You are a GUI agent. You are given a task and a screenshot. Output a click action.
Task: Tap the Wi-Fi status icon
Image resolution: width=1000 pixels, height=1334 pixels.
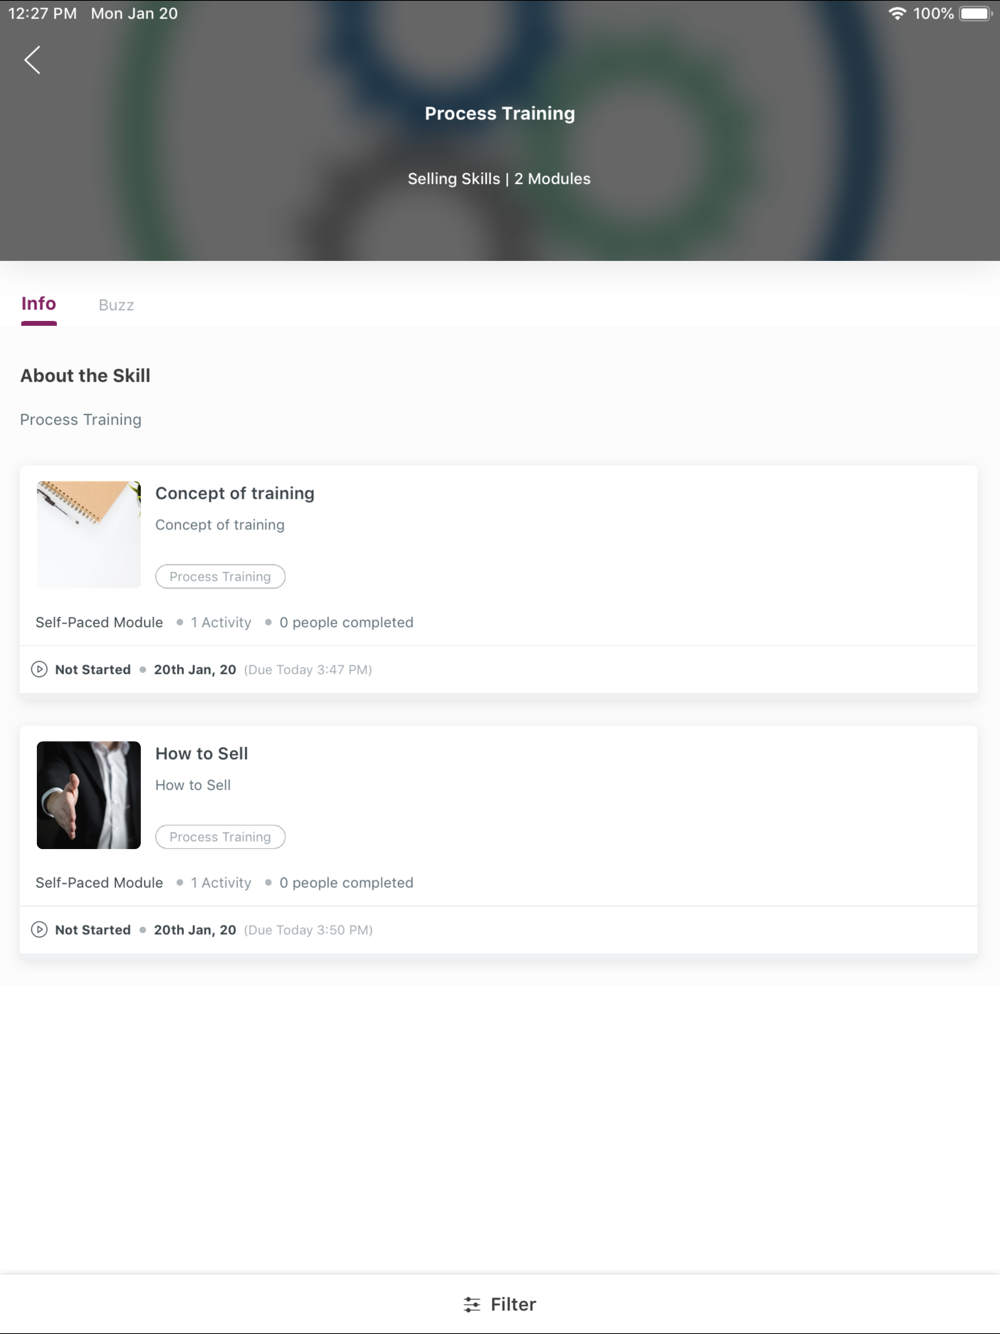pyautogui.click(x=897, y=13)
